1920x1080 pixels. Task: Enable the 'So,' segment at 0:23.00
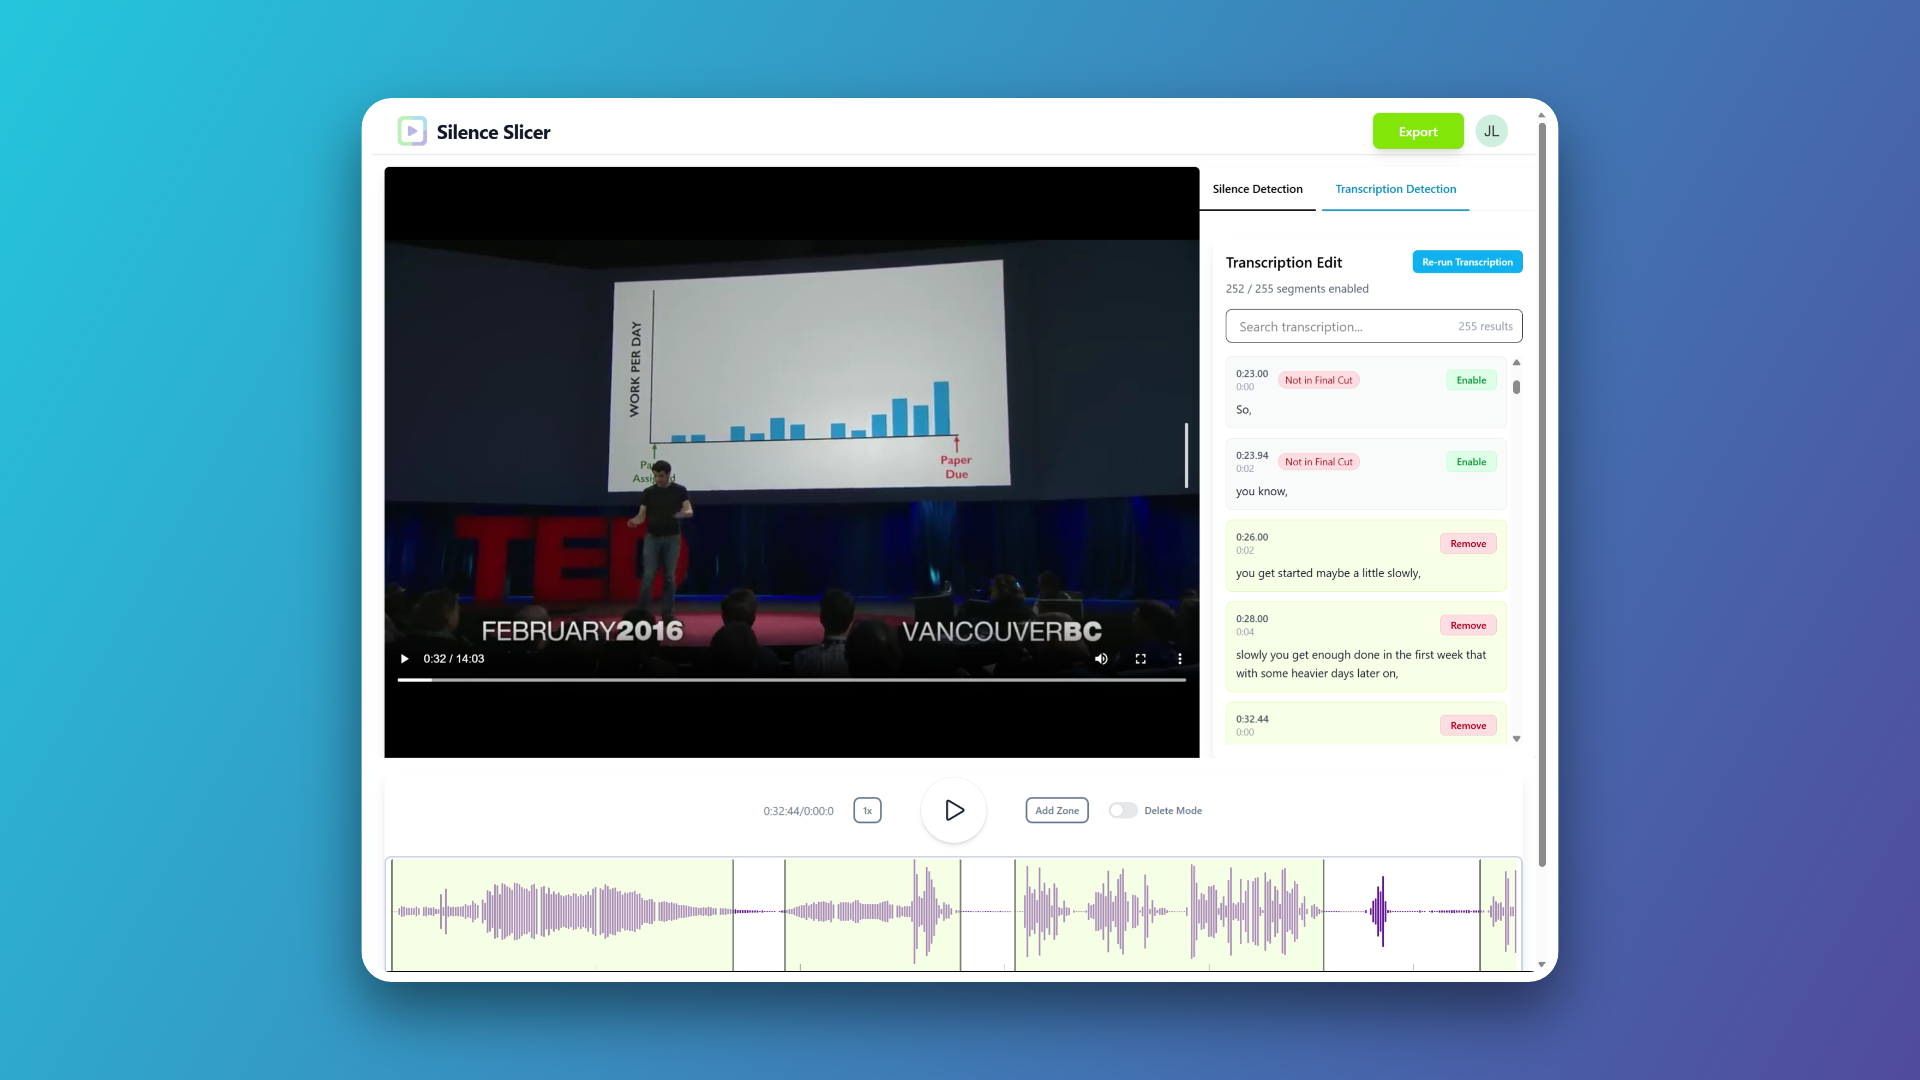(1471, 380)
